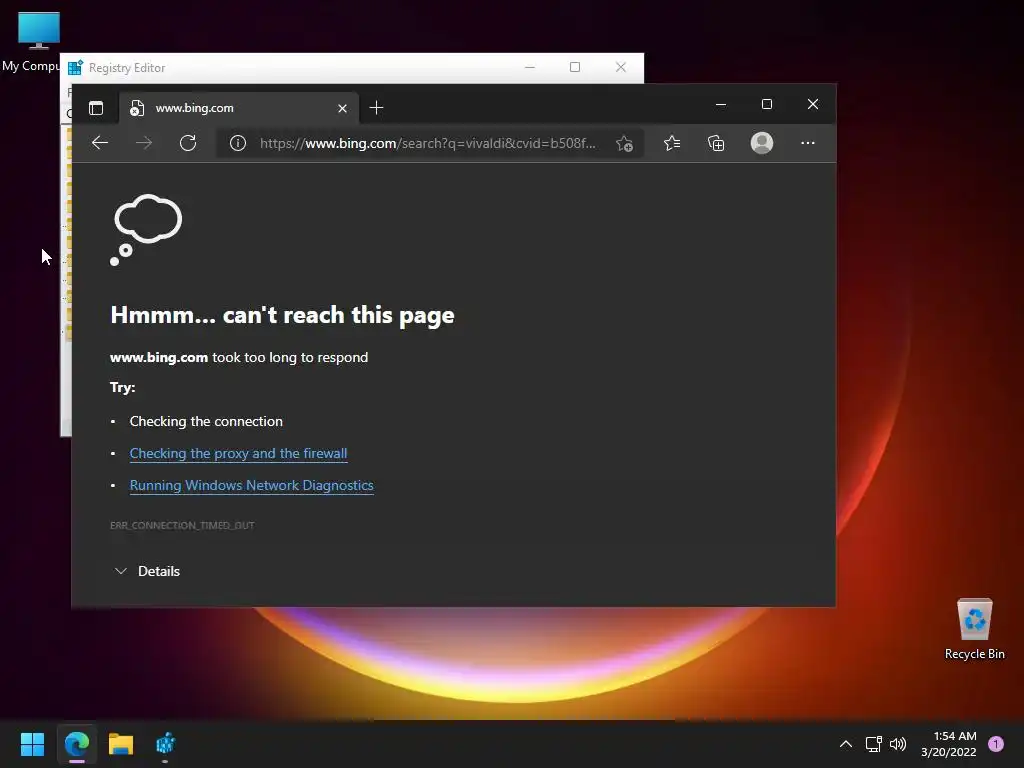Click the ERR_CONNECTION_TIMED_OUT text
This screenshot has width=1024, height=768.
pyautogui.click(x=182, y=525)
